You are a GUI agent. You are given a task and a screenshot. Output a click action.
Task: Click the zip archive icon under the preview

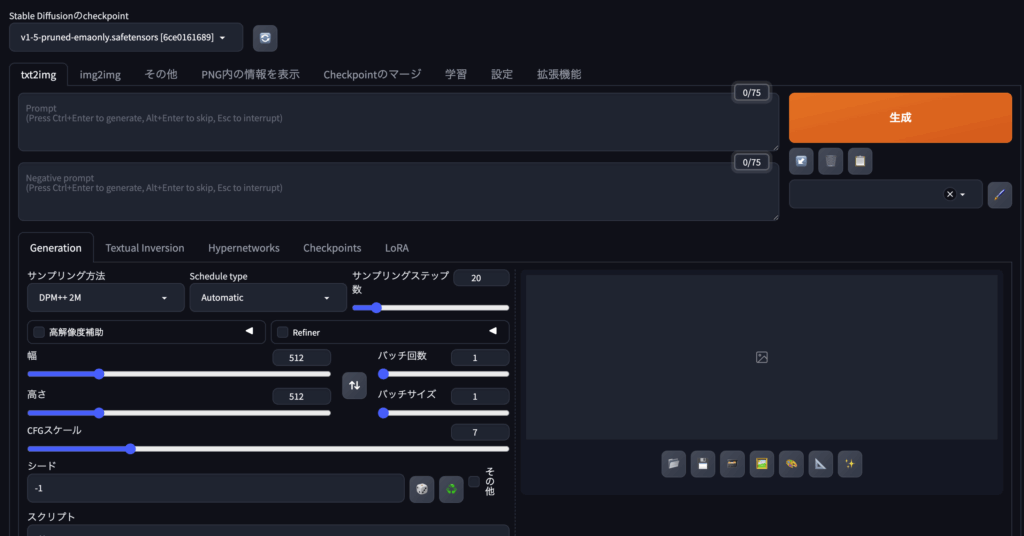[733, 464]
